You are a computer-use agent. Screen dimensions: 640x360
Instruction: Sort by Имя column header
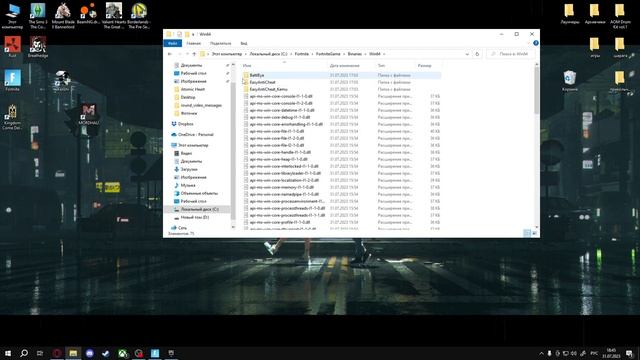pos(247,66)
